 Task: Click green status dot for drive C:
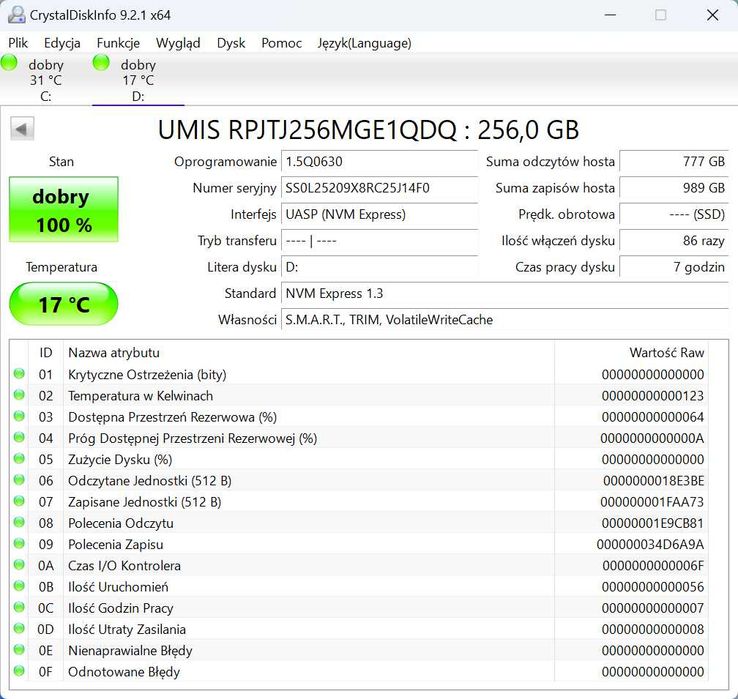click(x=9, y=63)
